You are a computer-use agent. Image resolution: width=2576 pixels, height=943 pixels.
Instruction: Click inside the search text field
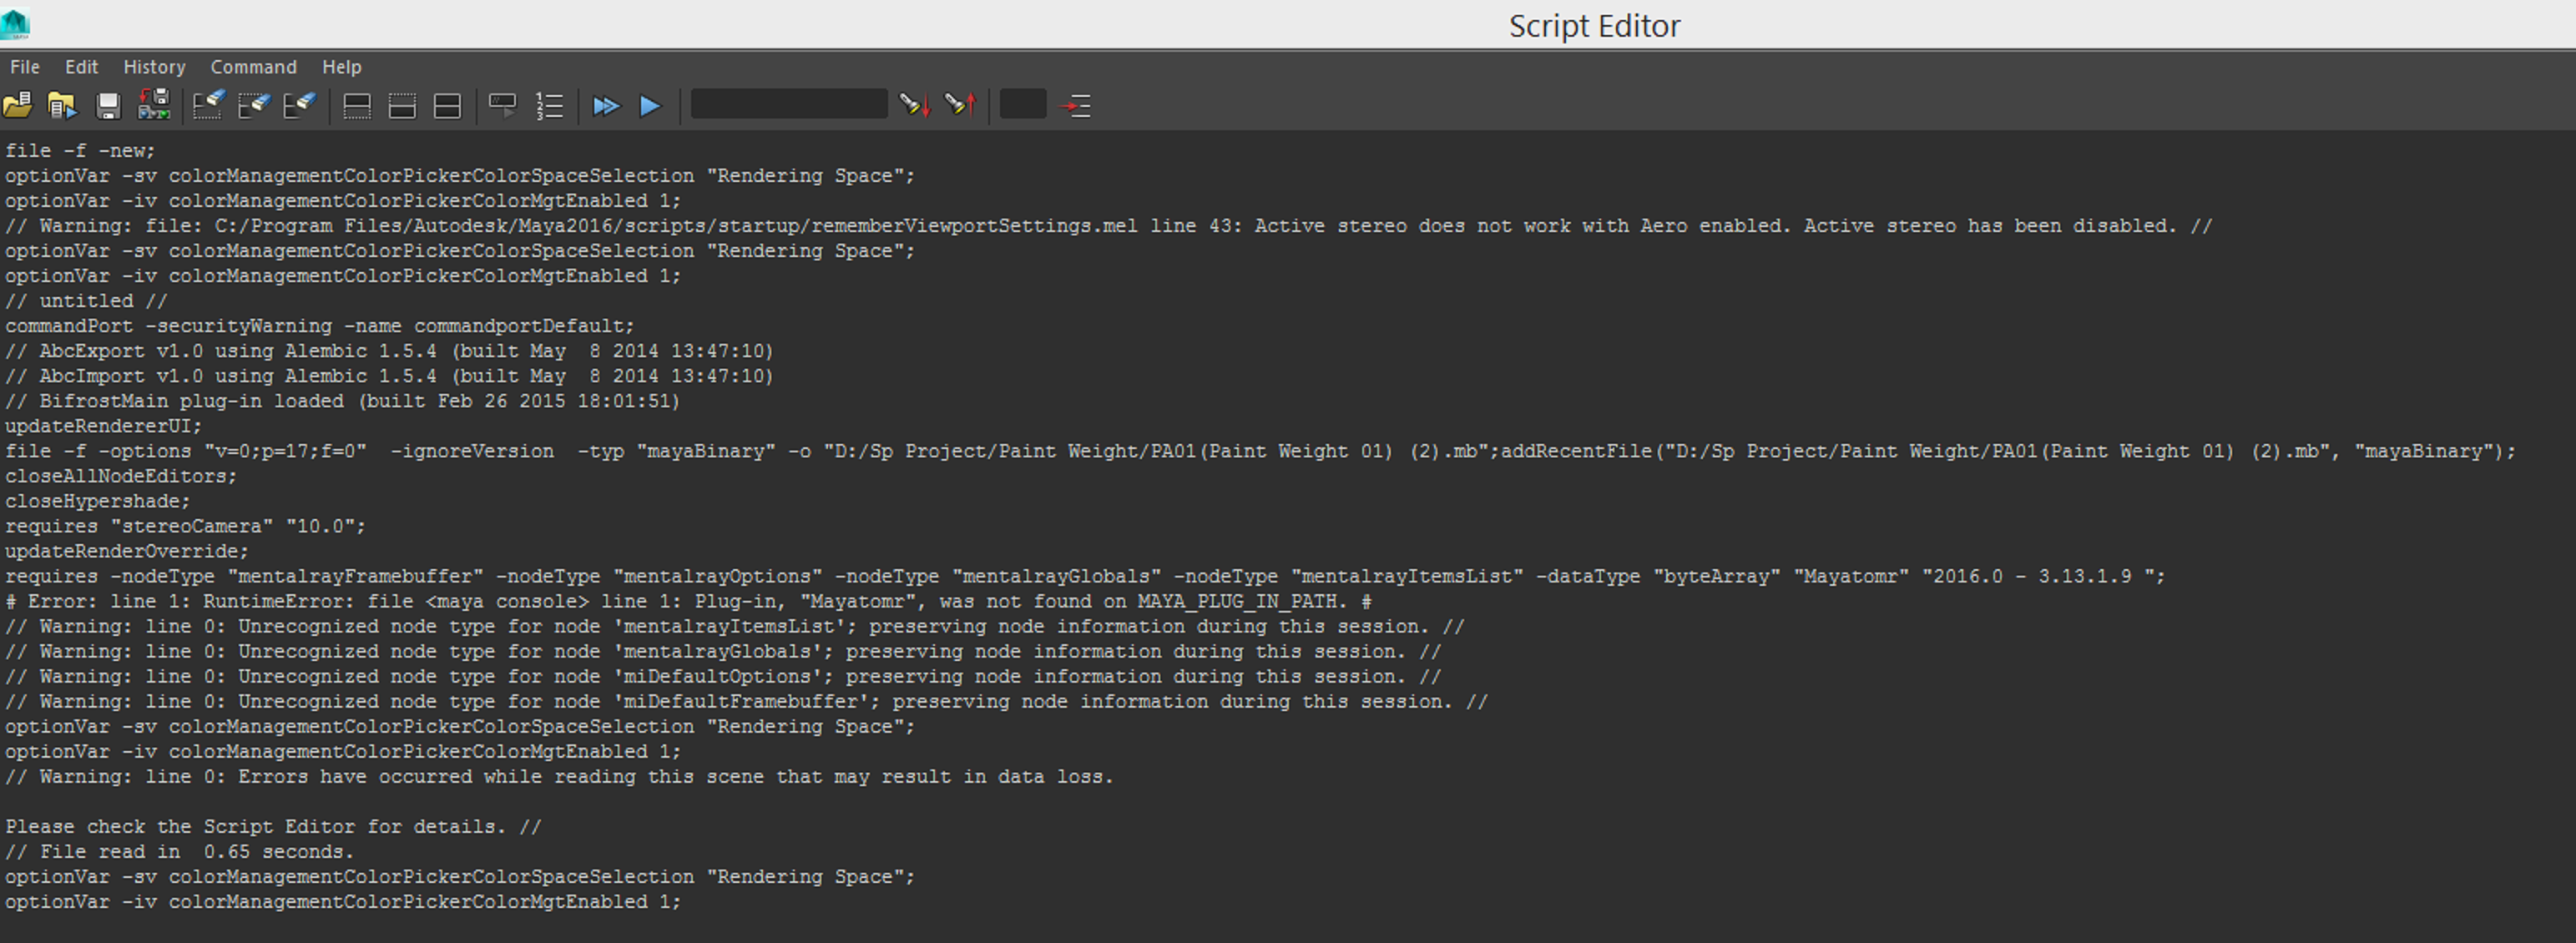789,103
